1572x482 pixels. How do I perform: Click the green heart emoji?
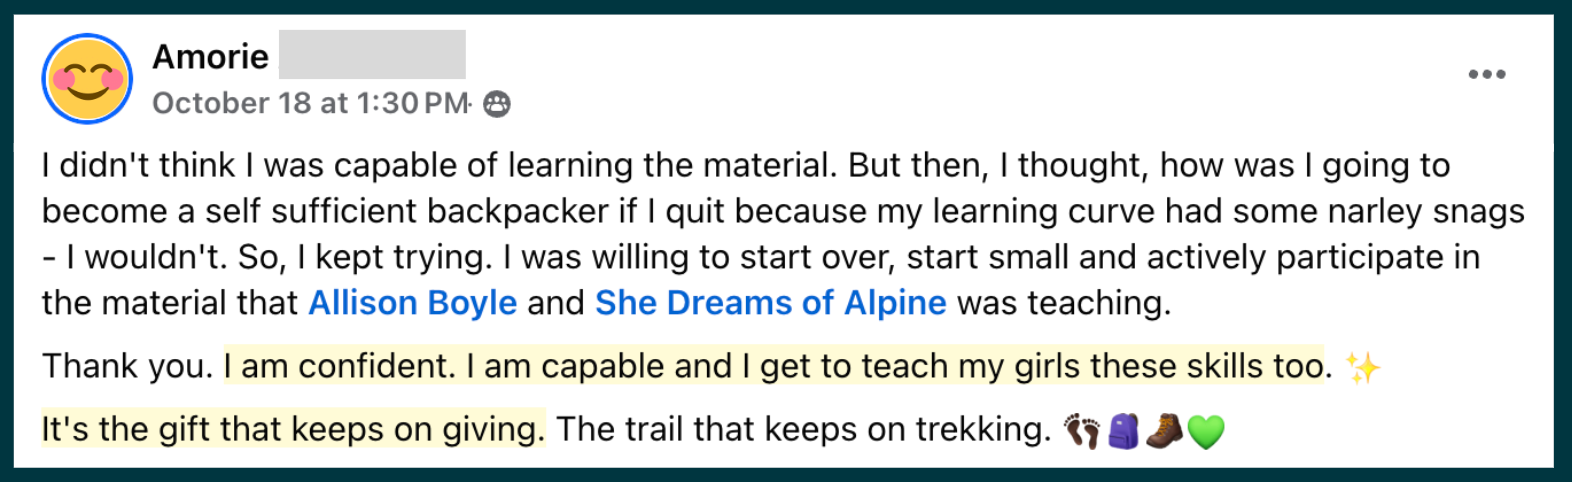1205,432
